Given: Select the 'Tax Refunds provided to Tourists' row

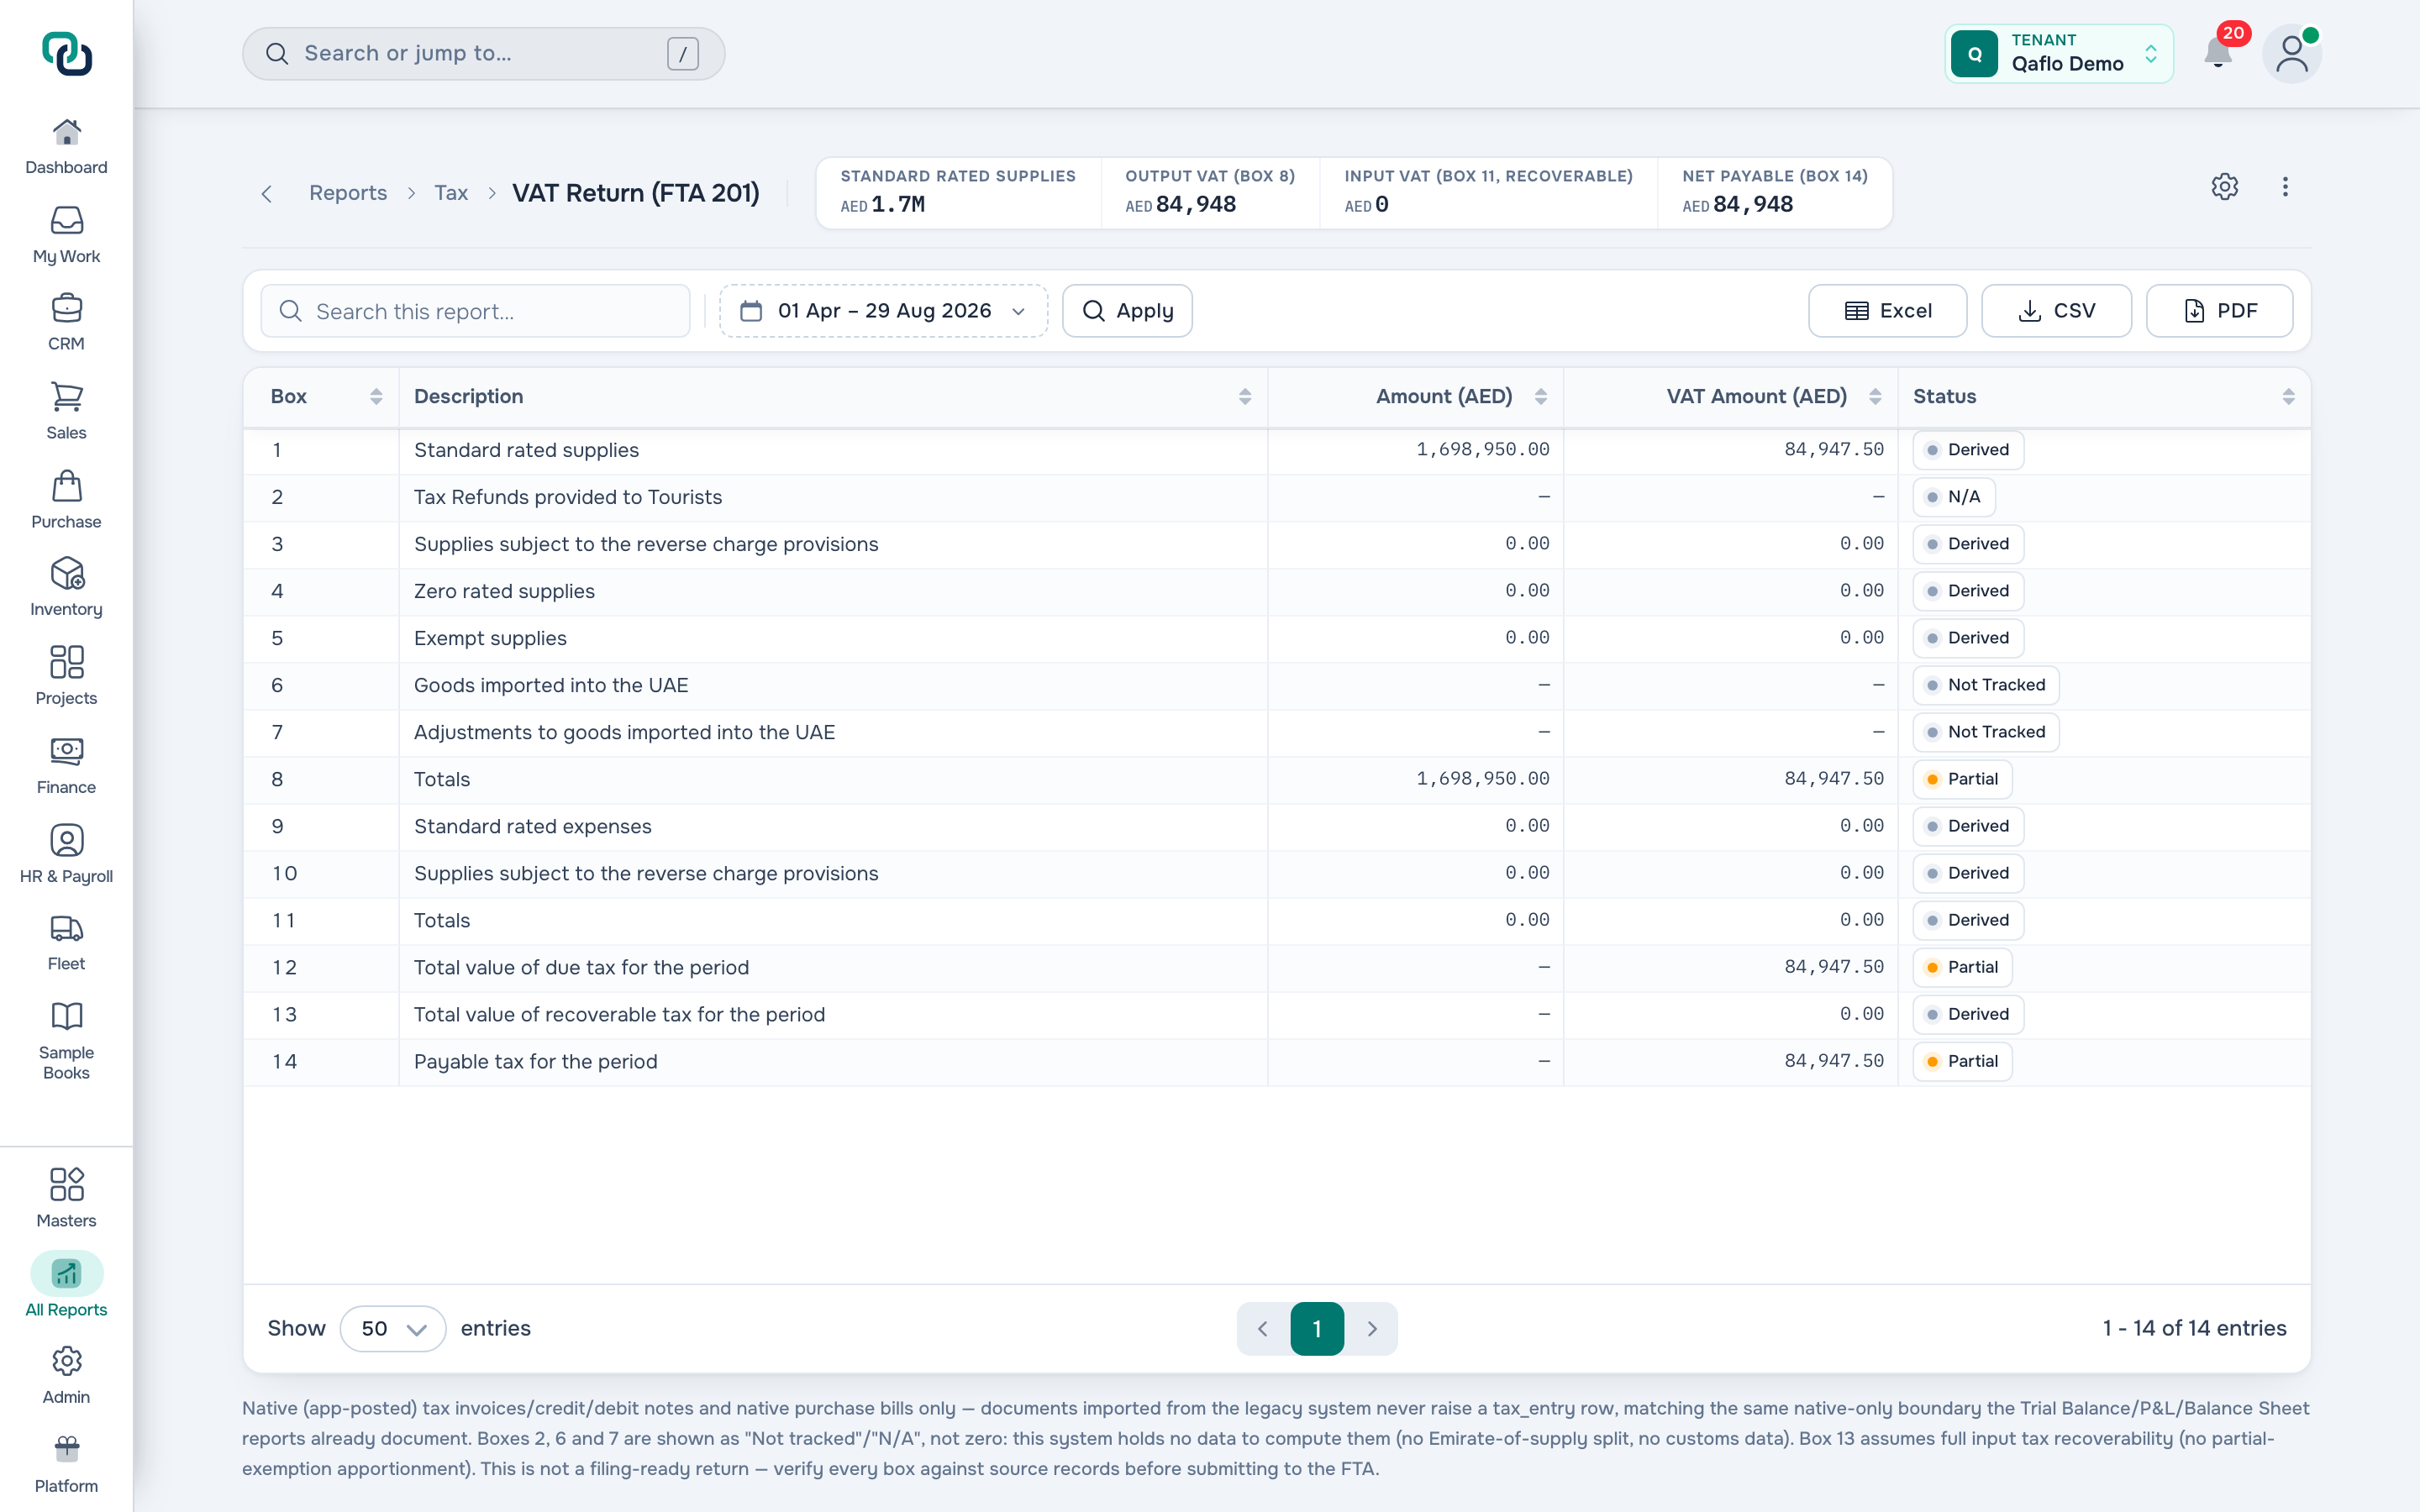Looking at the screenshot, I should click(1277, 497).
